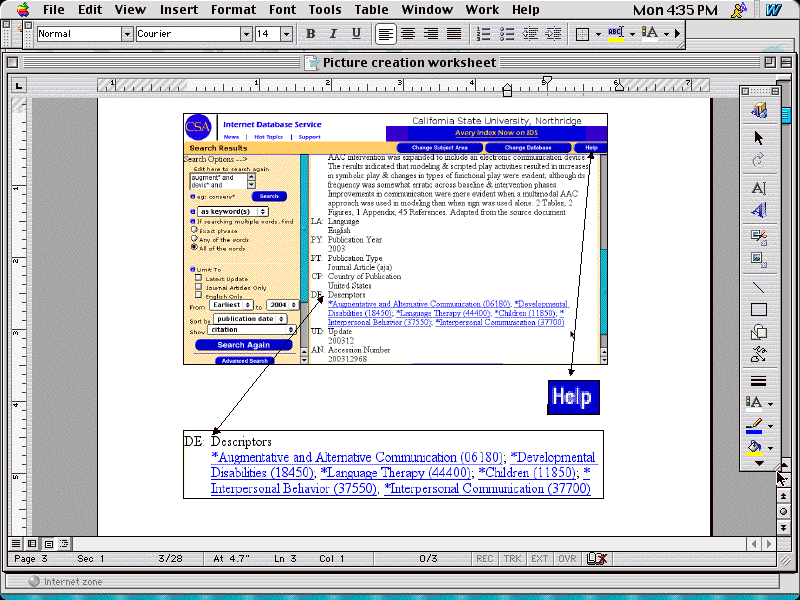The image size is (800, 600).
Task: Decrease the paragraph indent
Action: 530,34
